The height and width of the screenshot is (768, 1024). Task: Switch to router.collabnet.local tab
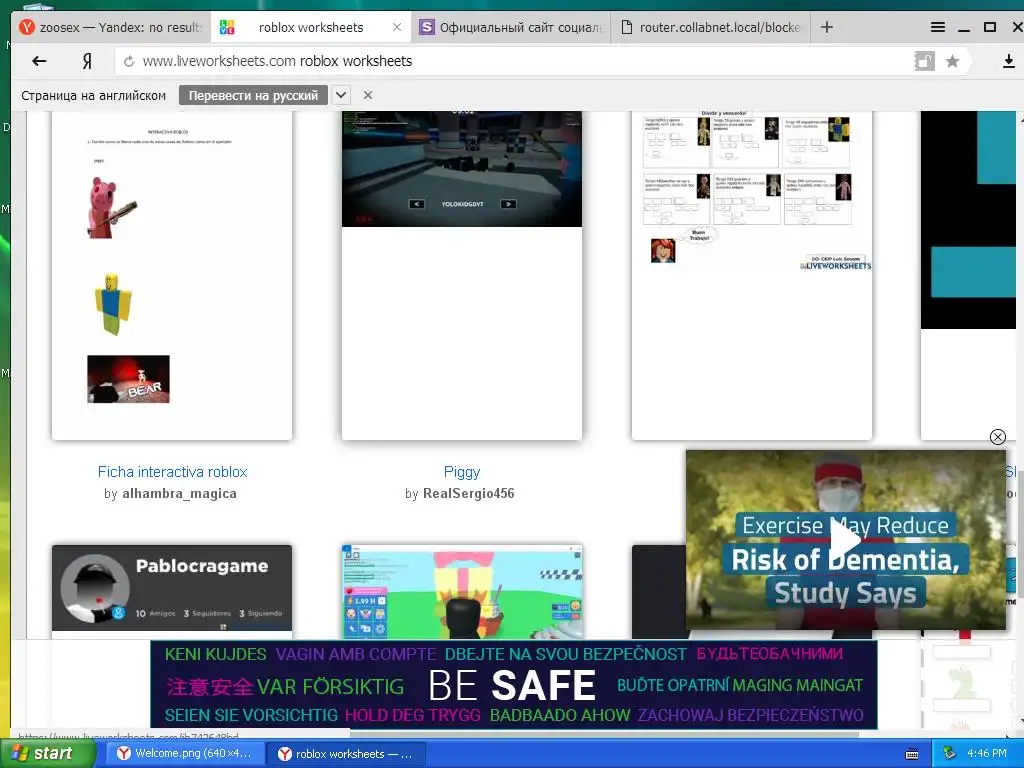(x=711, y=27)
